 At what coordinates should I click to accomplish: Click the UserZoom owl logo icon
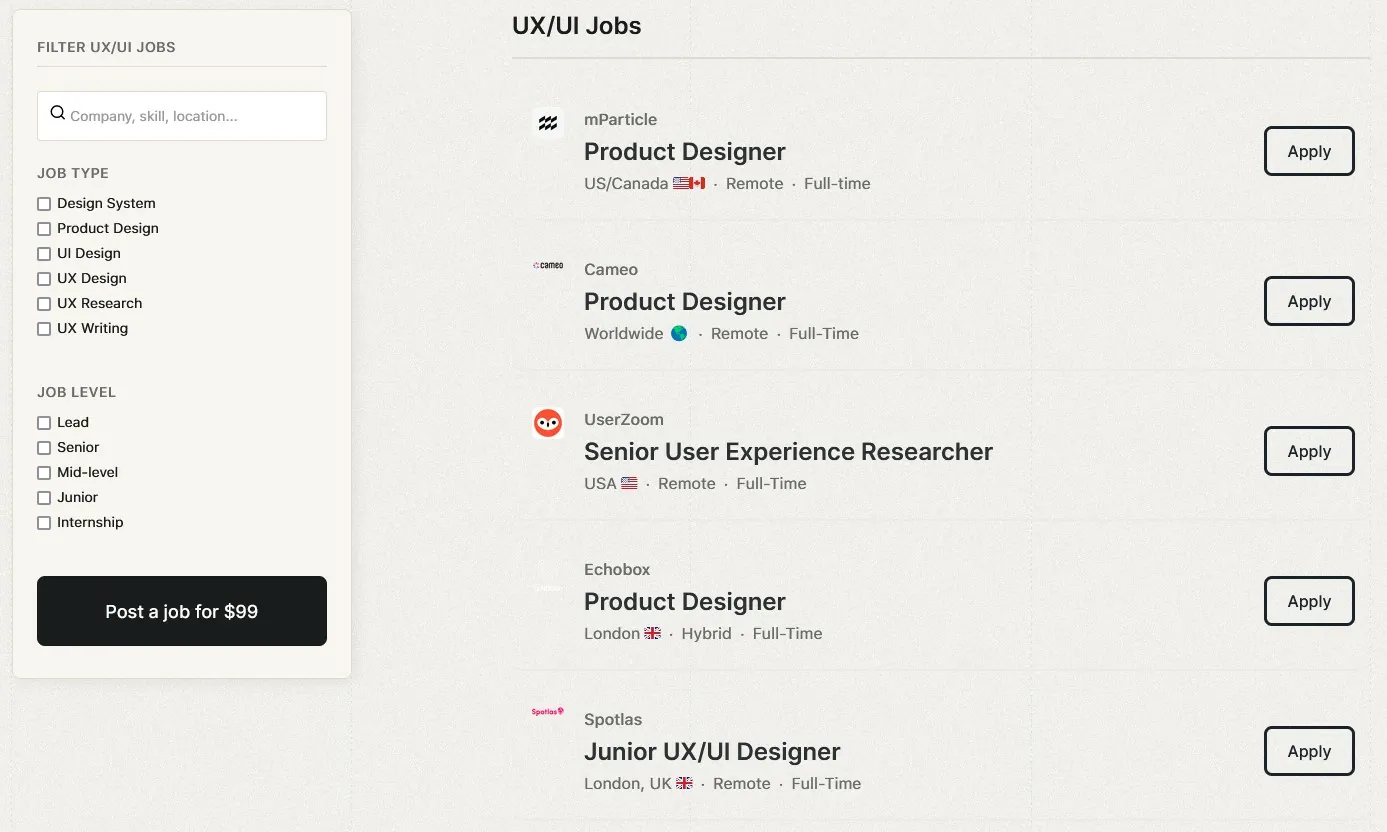[548, 423]
